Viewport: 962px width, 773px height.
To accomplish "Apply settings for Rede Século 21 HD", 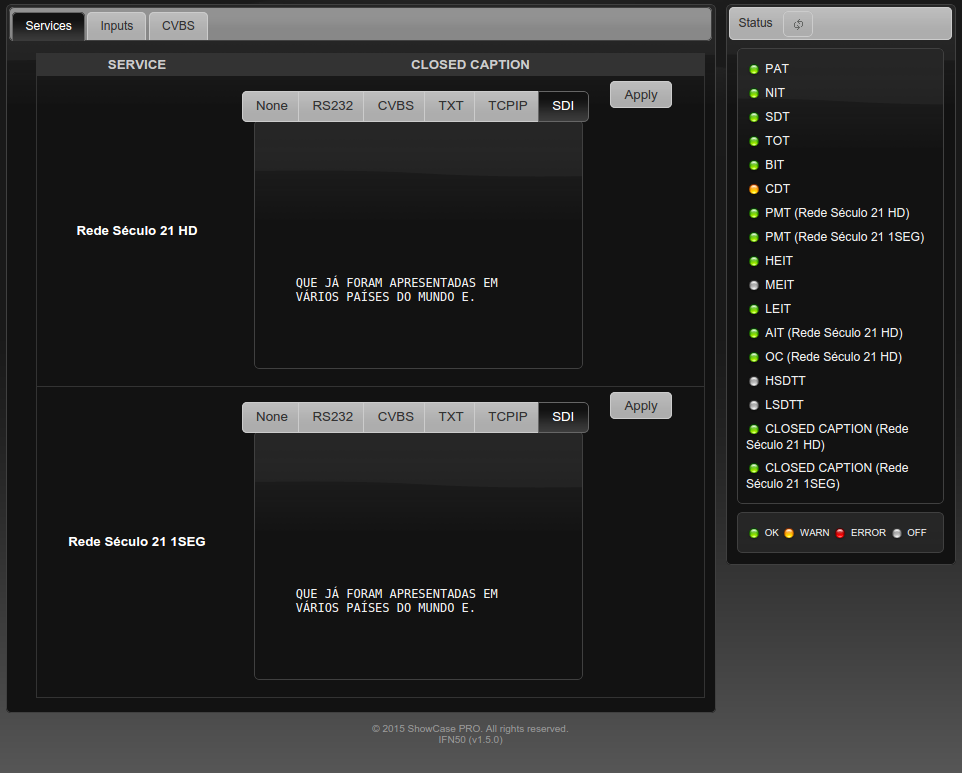I will point(640,95).
